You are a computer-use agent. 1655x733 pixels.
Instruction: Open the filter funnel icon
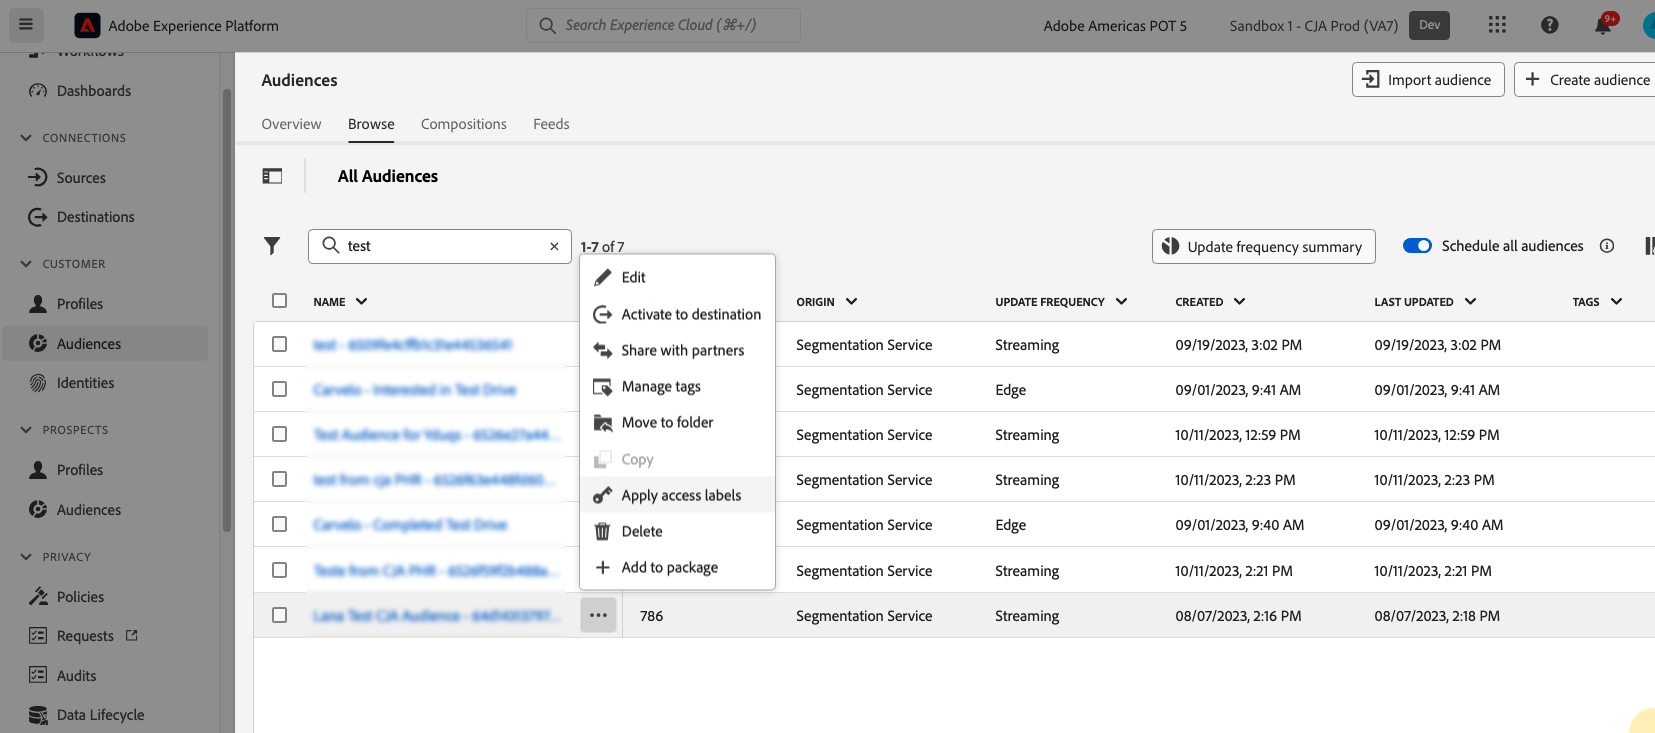click(x=272, y=246)
